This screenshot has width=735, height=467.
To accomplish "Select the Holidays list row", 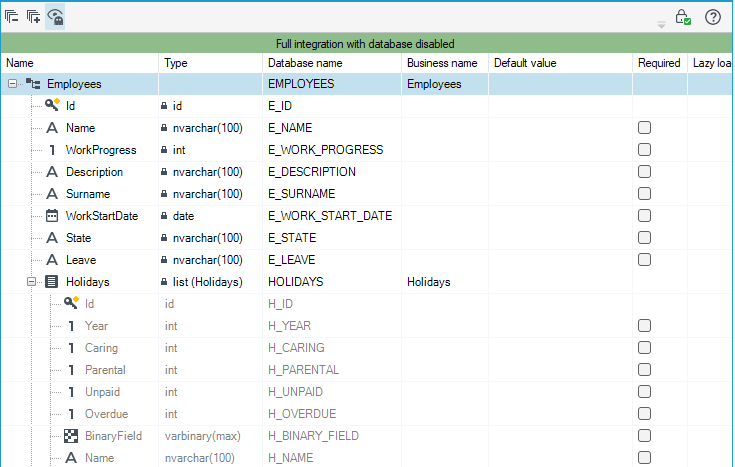I will (x=367, y=282).
